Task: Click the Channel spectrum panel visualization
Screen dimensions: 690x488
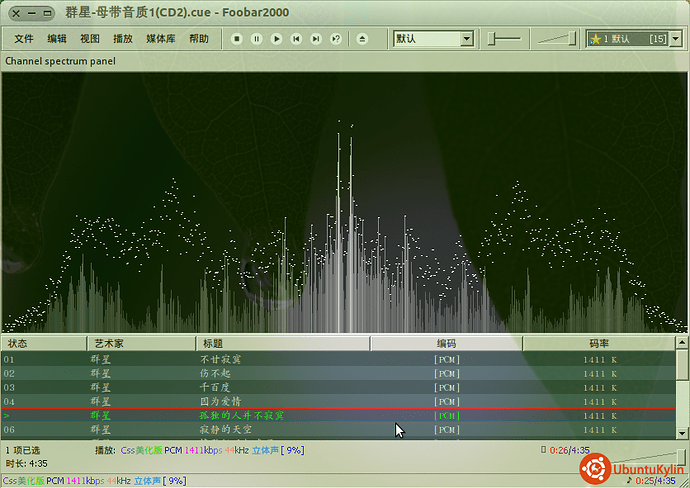Action: [345, 202]
